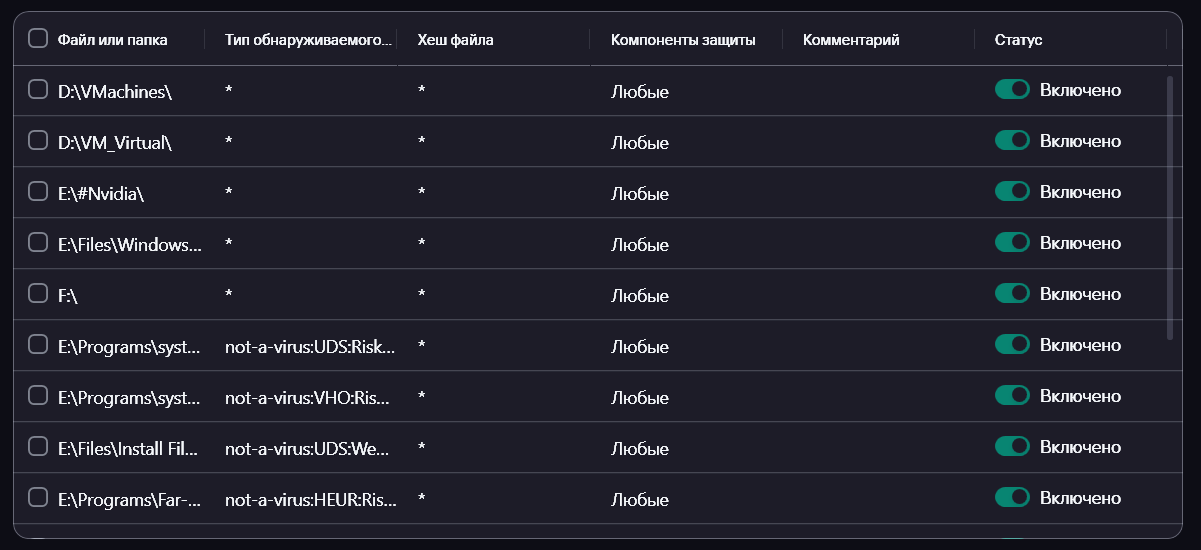Viewport: 1201px width, 550px height.
Task: Mark the E:\#Nvidia\ exclusion checkbox
Action: 38,192
